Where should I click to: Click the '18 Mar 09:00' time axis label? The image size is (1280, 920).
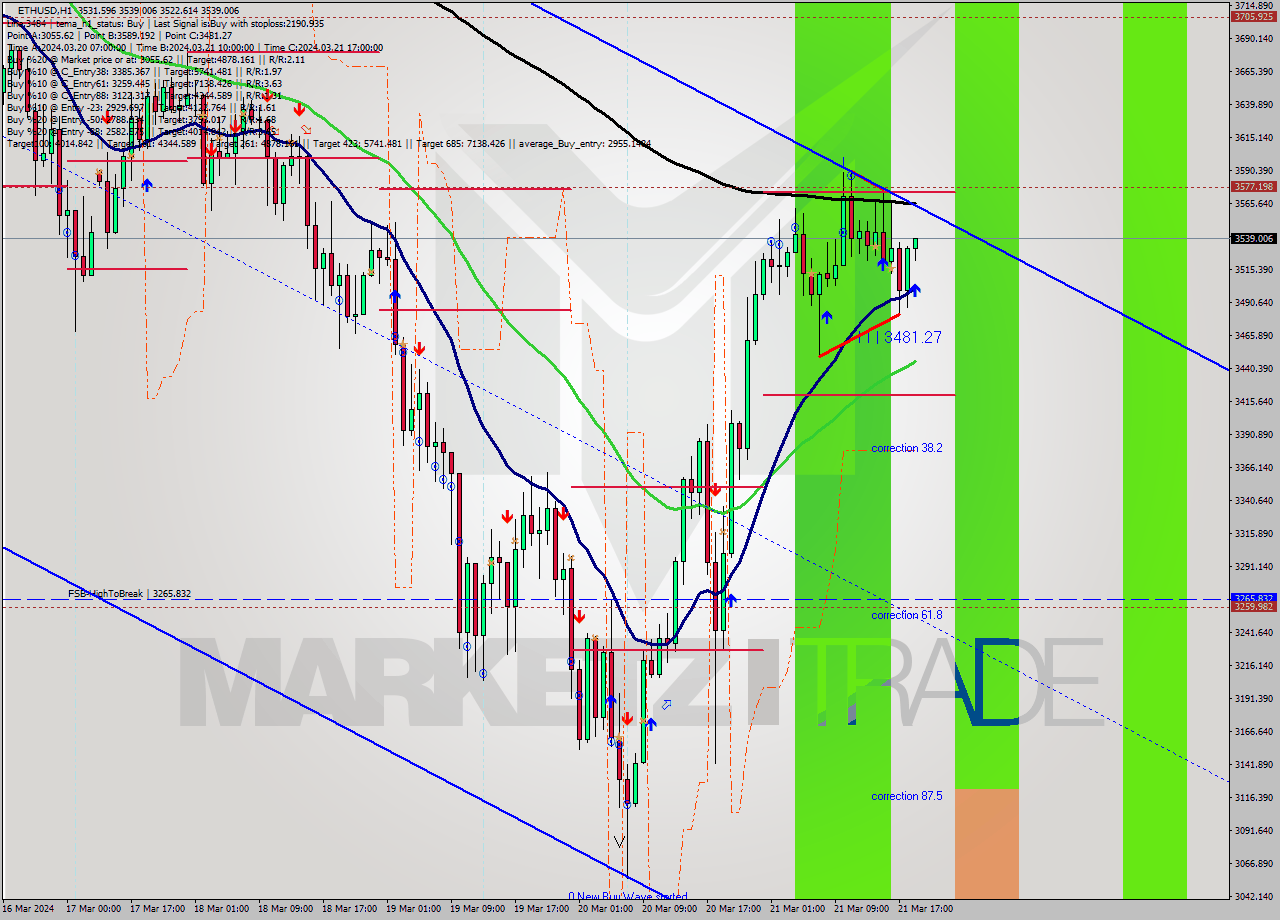point(285,909)
